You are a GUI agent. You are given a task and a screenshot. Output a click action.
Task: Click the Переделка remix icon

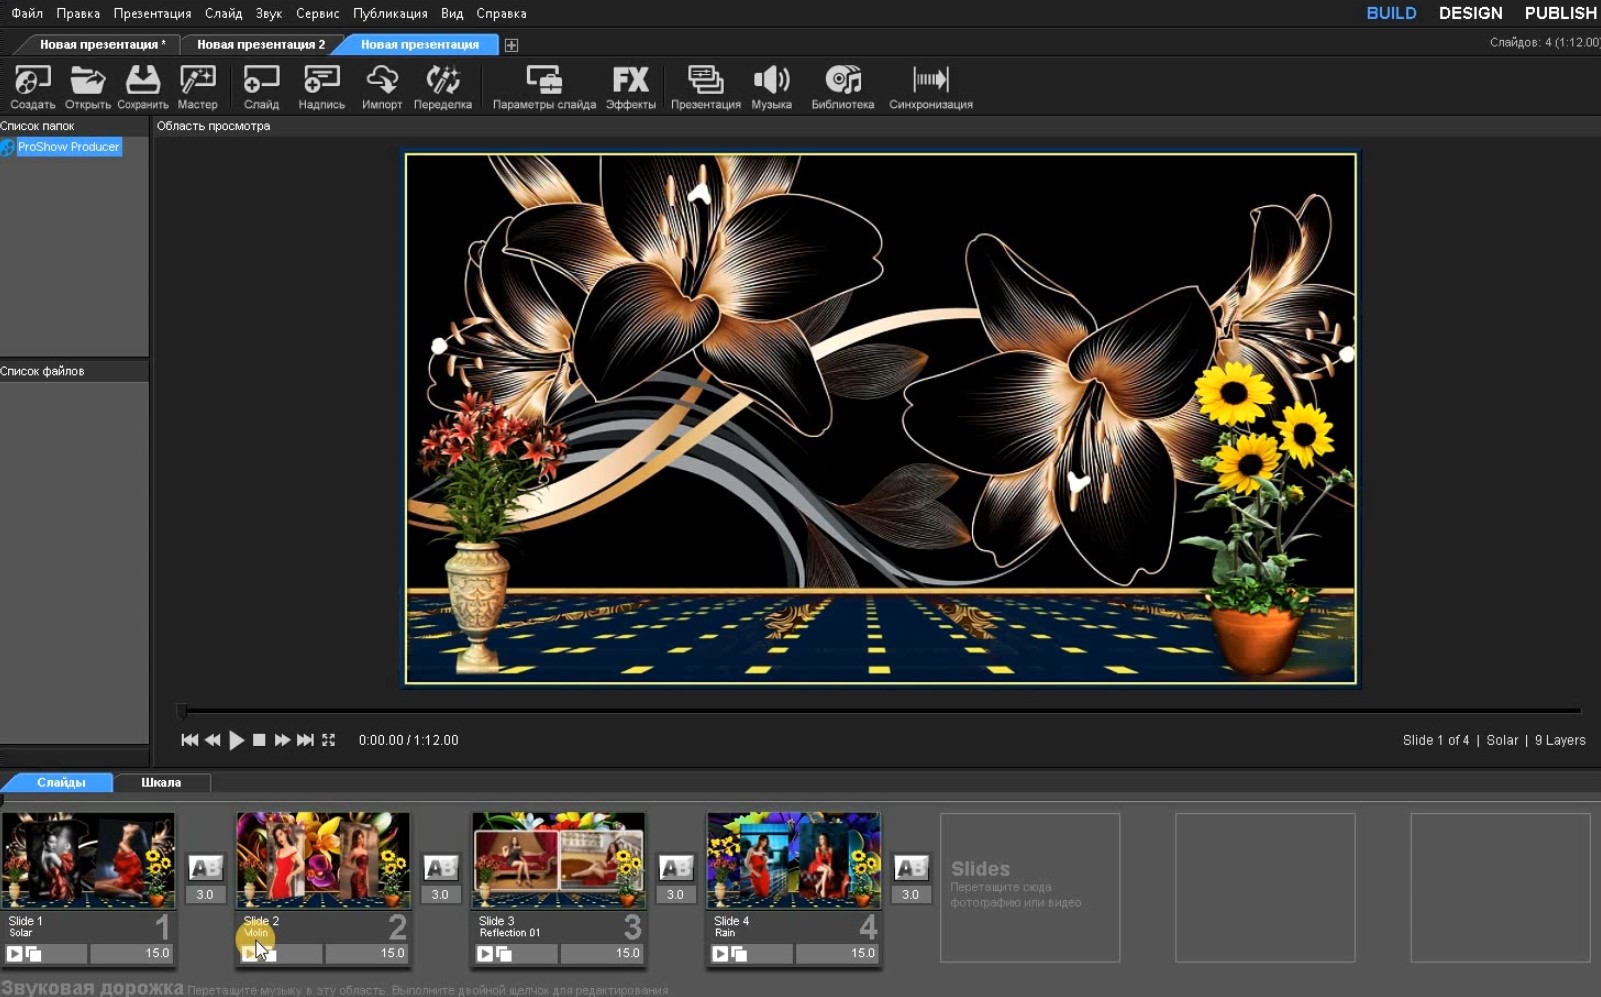click(443, 87)
